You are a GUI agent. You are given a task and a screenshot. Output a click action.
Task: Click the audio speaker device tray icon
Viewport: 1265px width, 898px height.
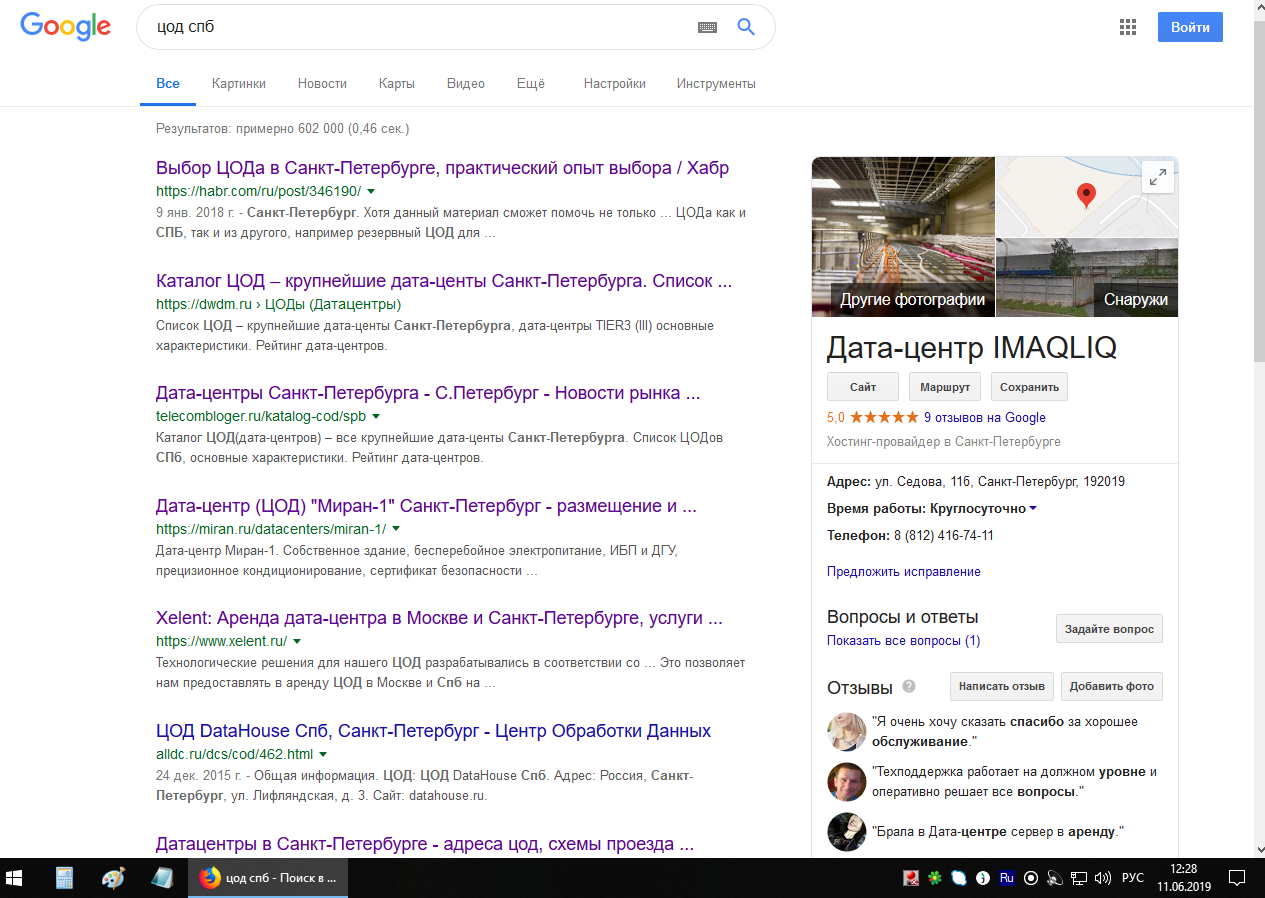coord(1055,878)
